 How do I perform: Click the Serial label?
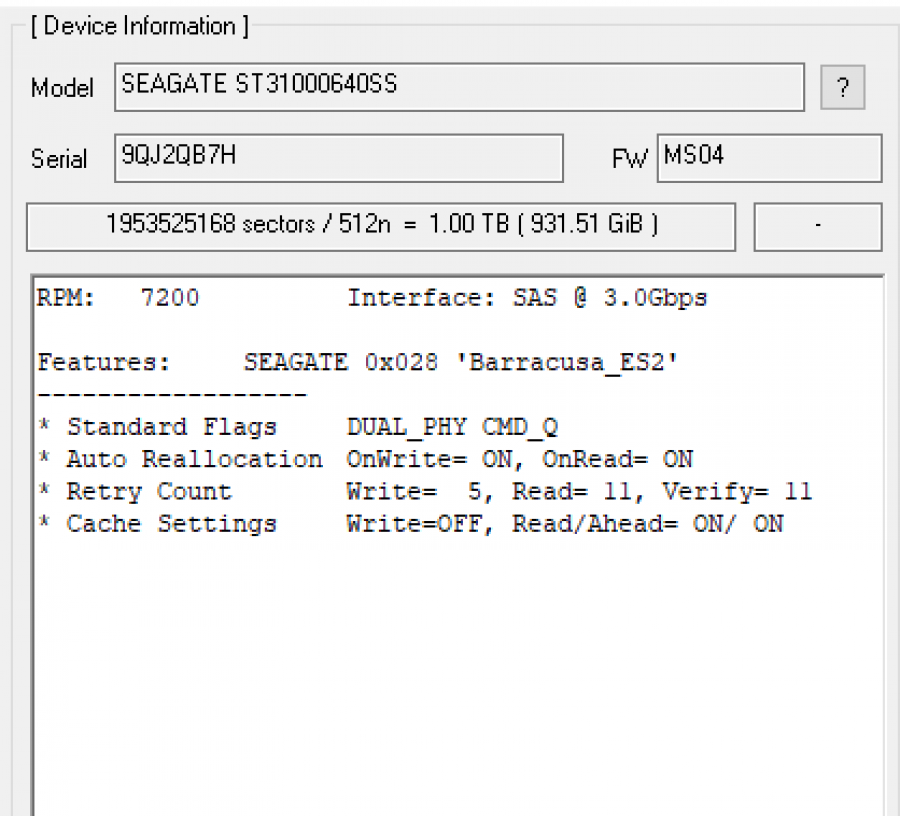click(x=59, y=159)
